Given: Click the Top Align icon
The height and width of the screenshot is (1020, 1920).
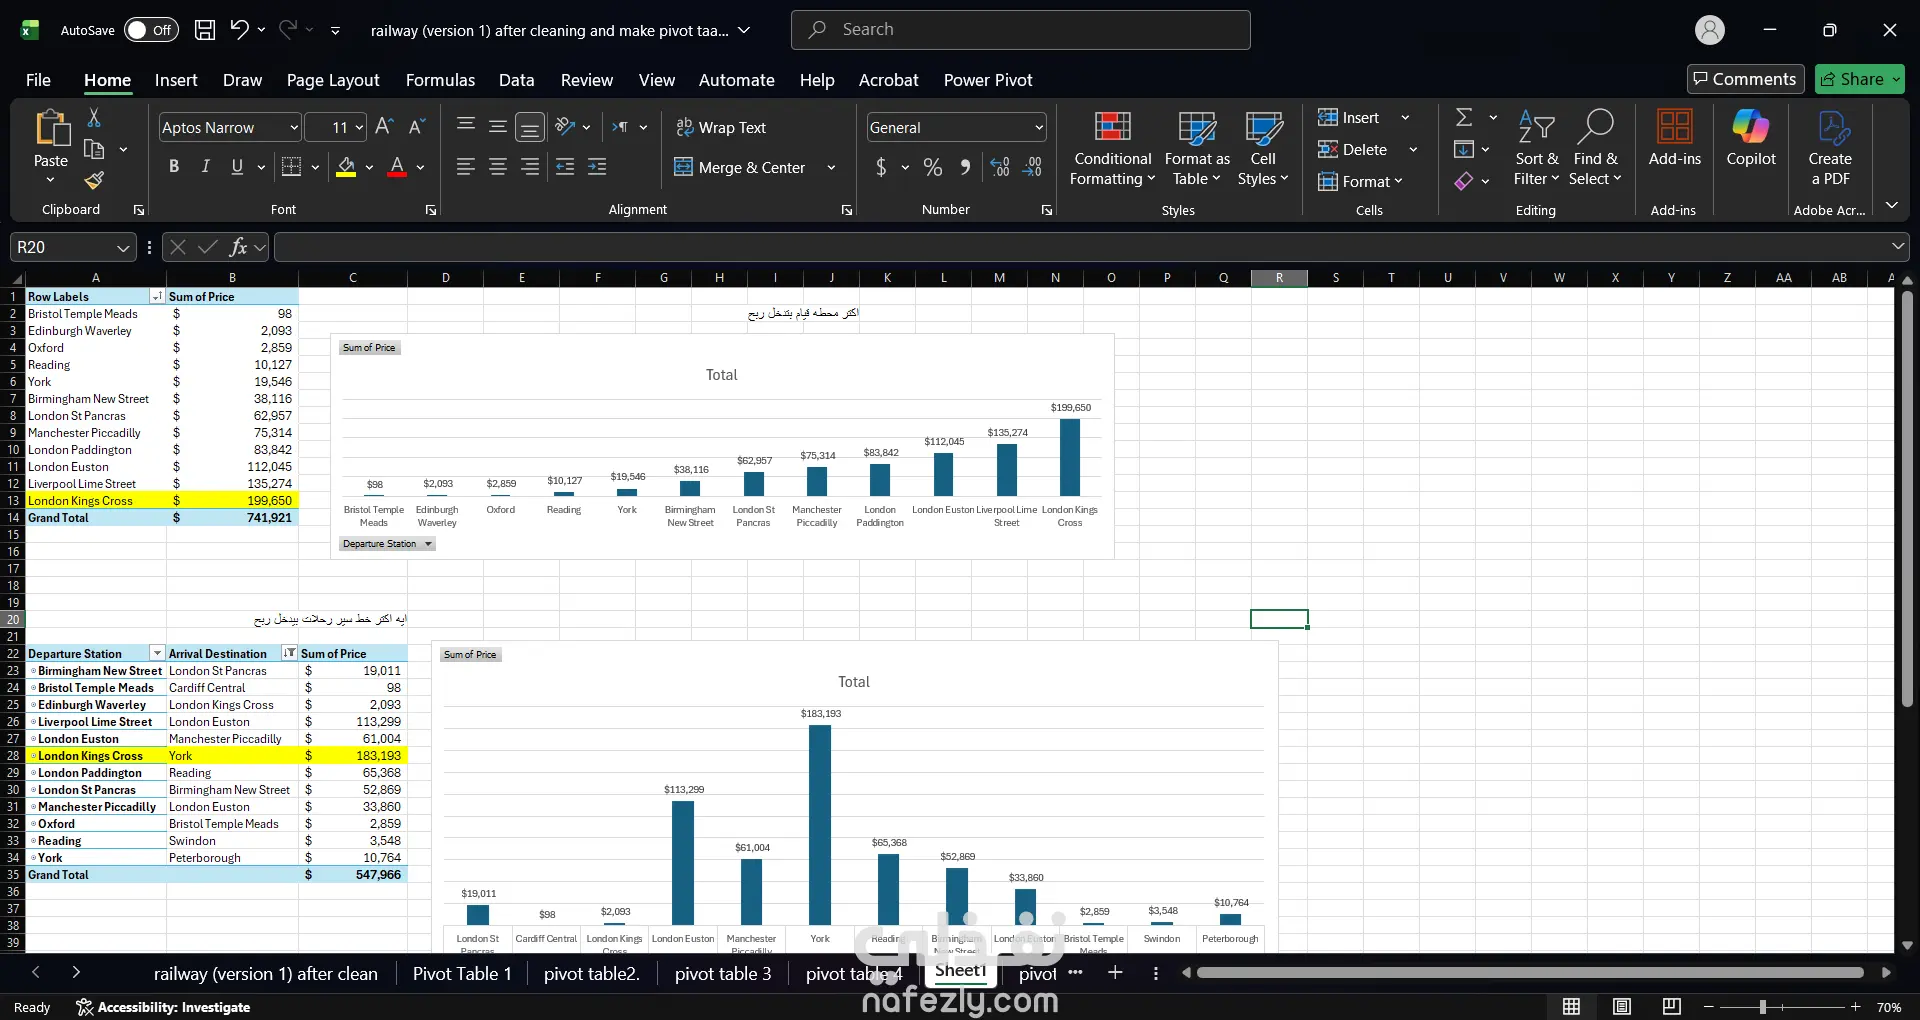Looking at the screenshot, I should tap(466, 126).
